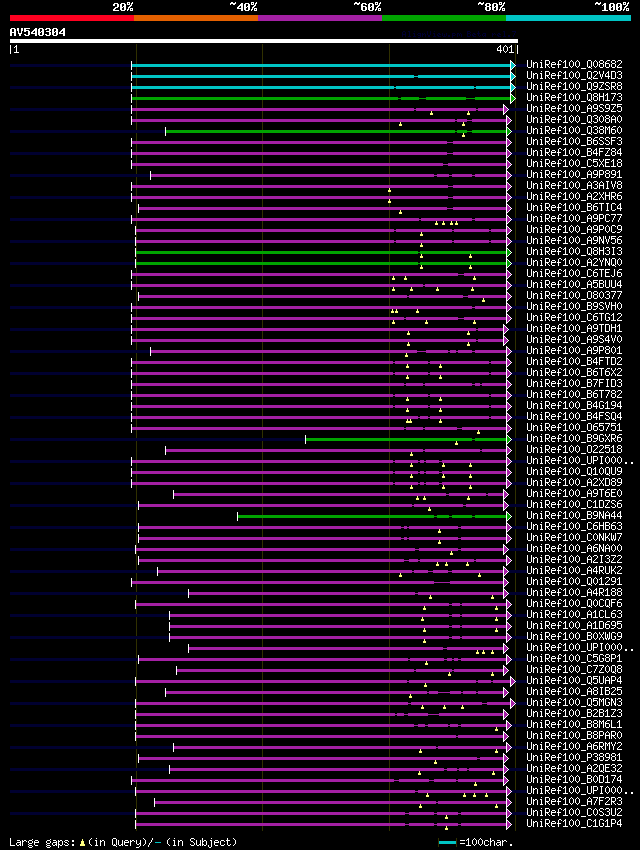Click the purple ~60% identity legend bar
This screenshot has height=850, width=640.
(320, 18)
